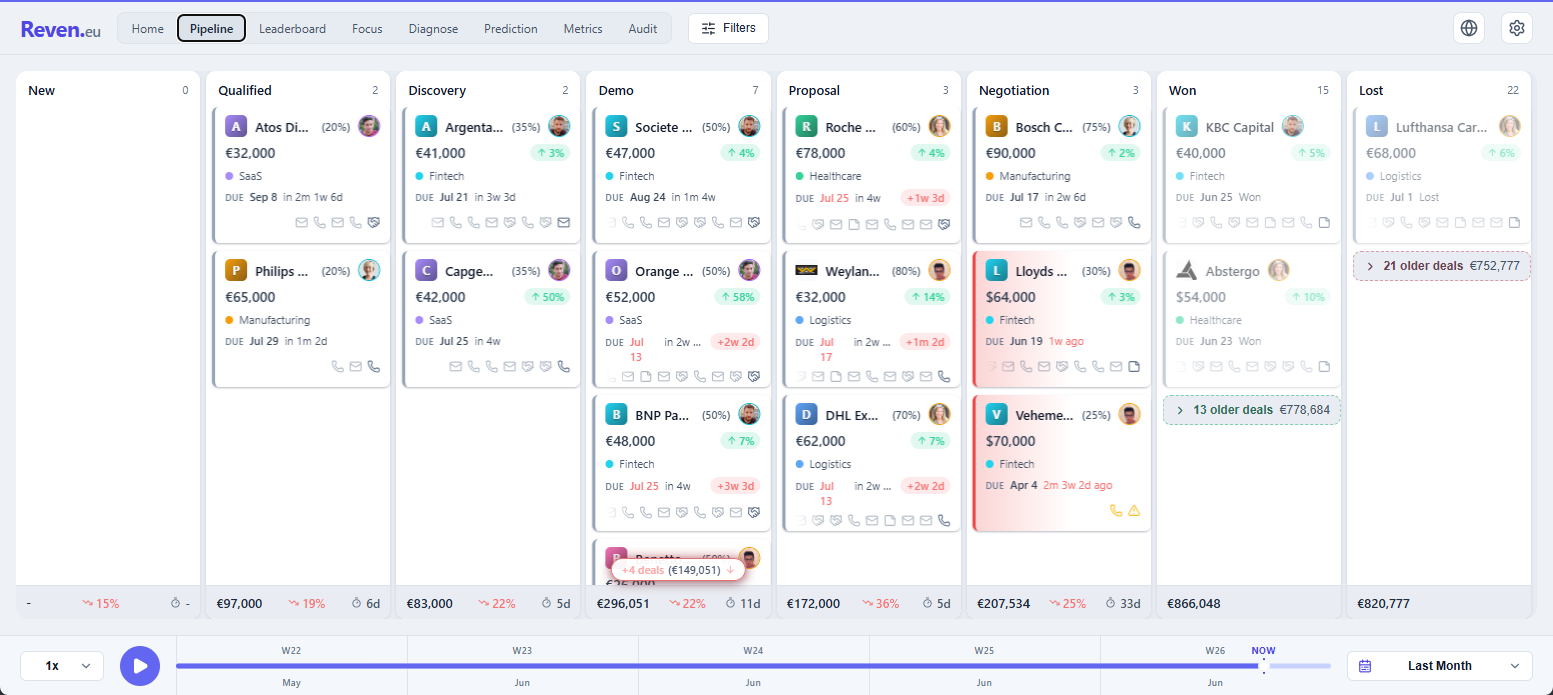Expand the 21 older deals in Lost
The width and height of the screenshot is (1553, 695).
(1442, 266)
